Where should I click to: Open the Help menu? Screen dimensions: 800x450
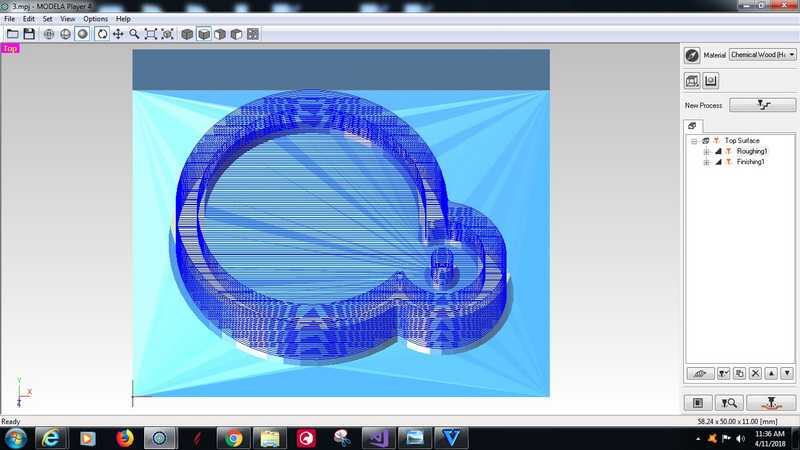click(x=123, y=19)
